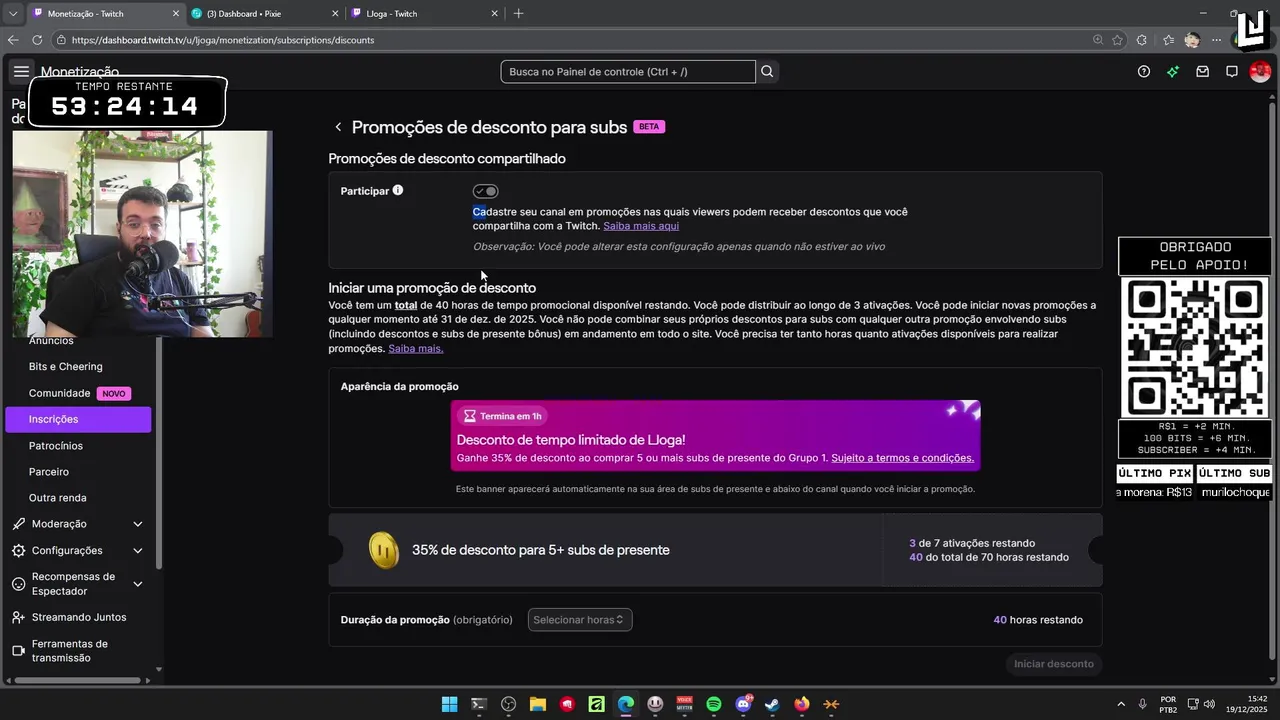Click the Iniciar desconto button
The image size is (1280, 720).
(x=1054, y=664)
